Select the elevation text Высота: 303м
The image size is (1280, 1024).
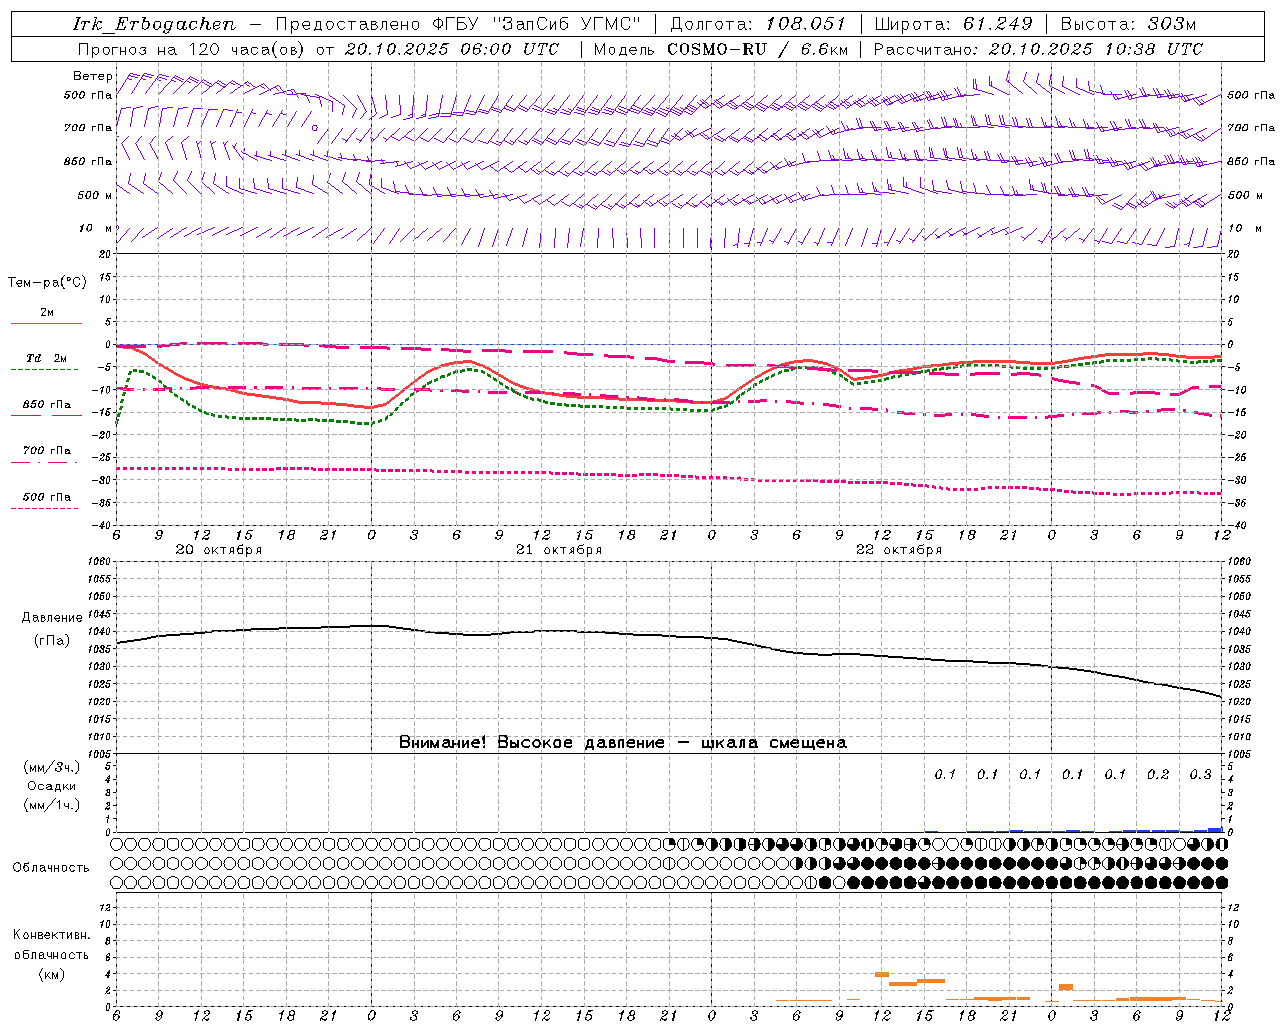1128,24
